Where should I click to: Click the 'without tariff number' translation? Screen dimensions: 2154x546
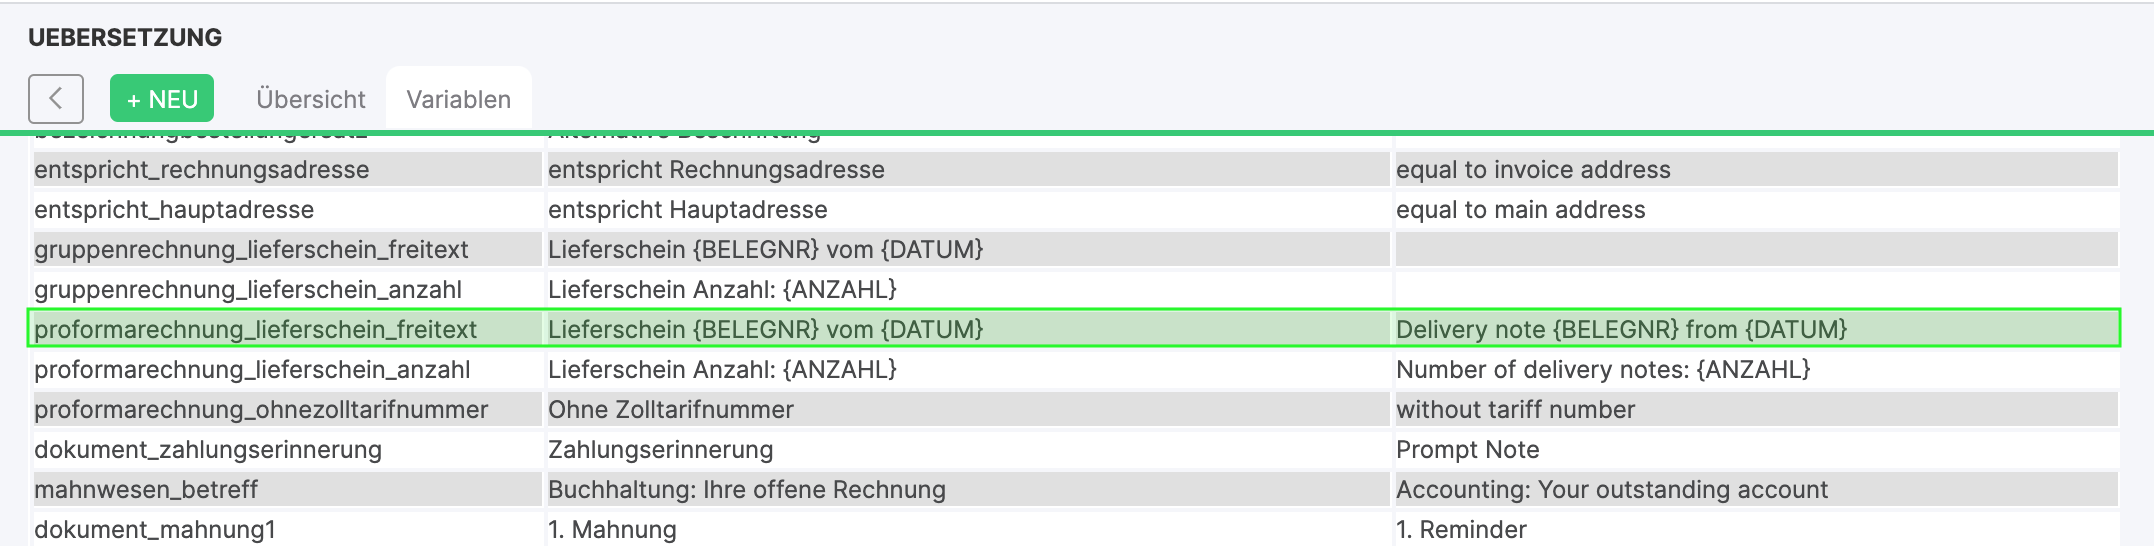point(1515,410)
